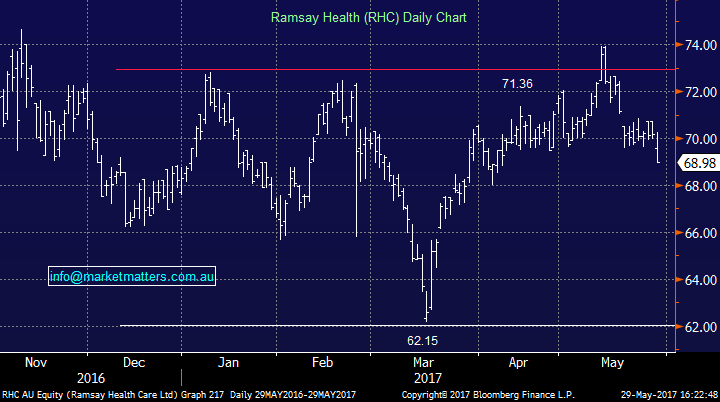Click the Jan month label
The width and height of the screenshot is (720, 402).
click(x=228, y=362)
